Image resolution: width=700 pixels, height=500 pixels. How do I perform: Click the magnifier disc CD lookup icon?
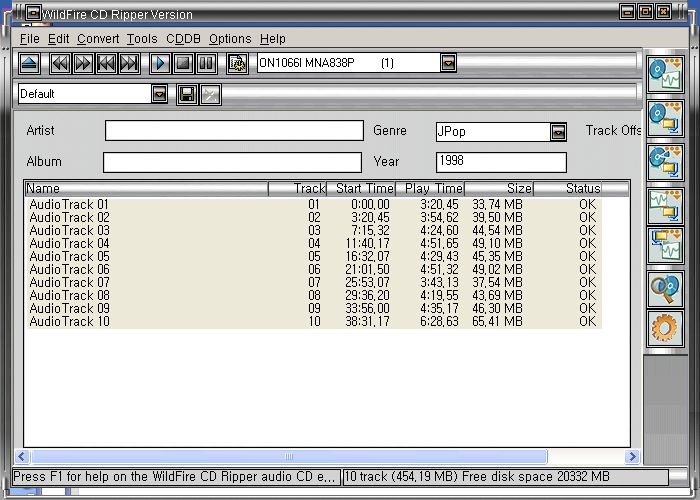pos(665,289)
